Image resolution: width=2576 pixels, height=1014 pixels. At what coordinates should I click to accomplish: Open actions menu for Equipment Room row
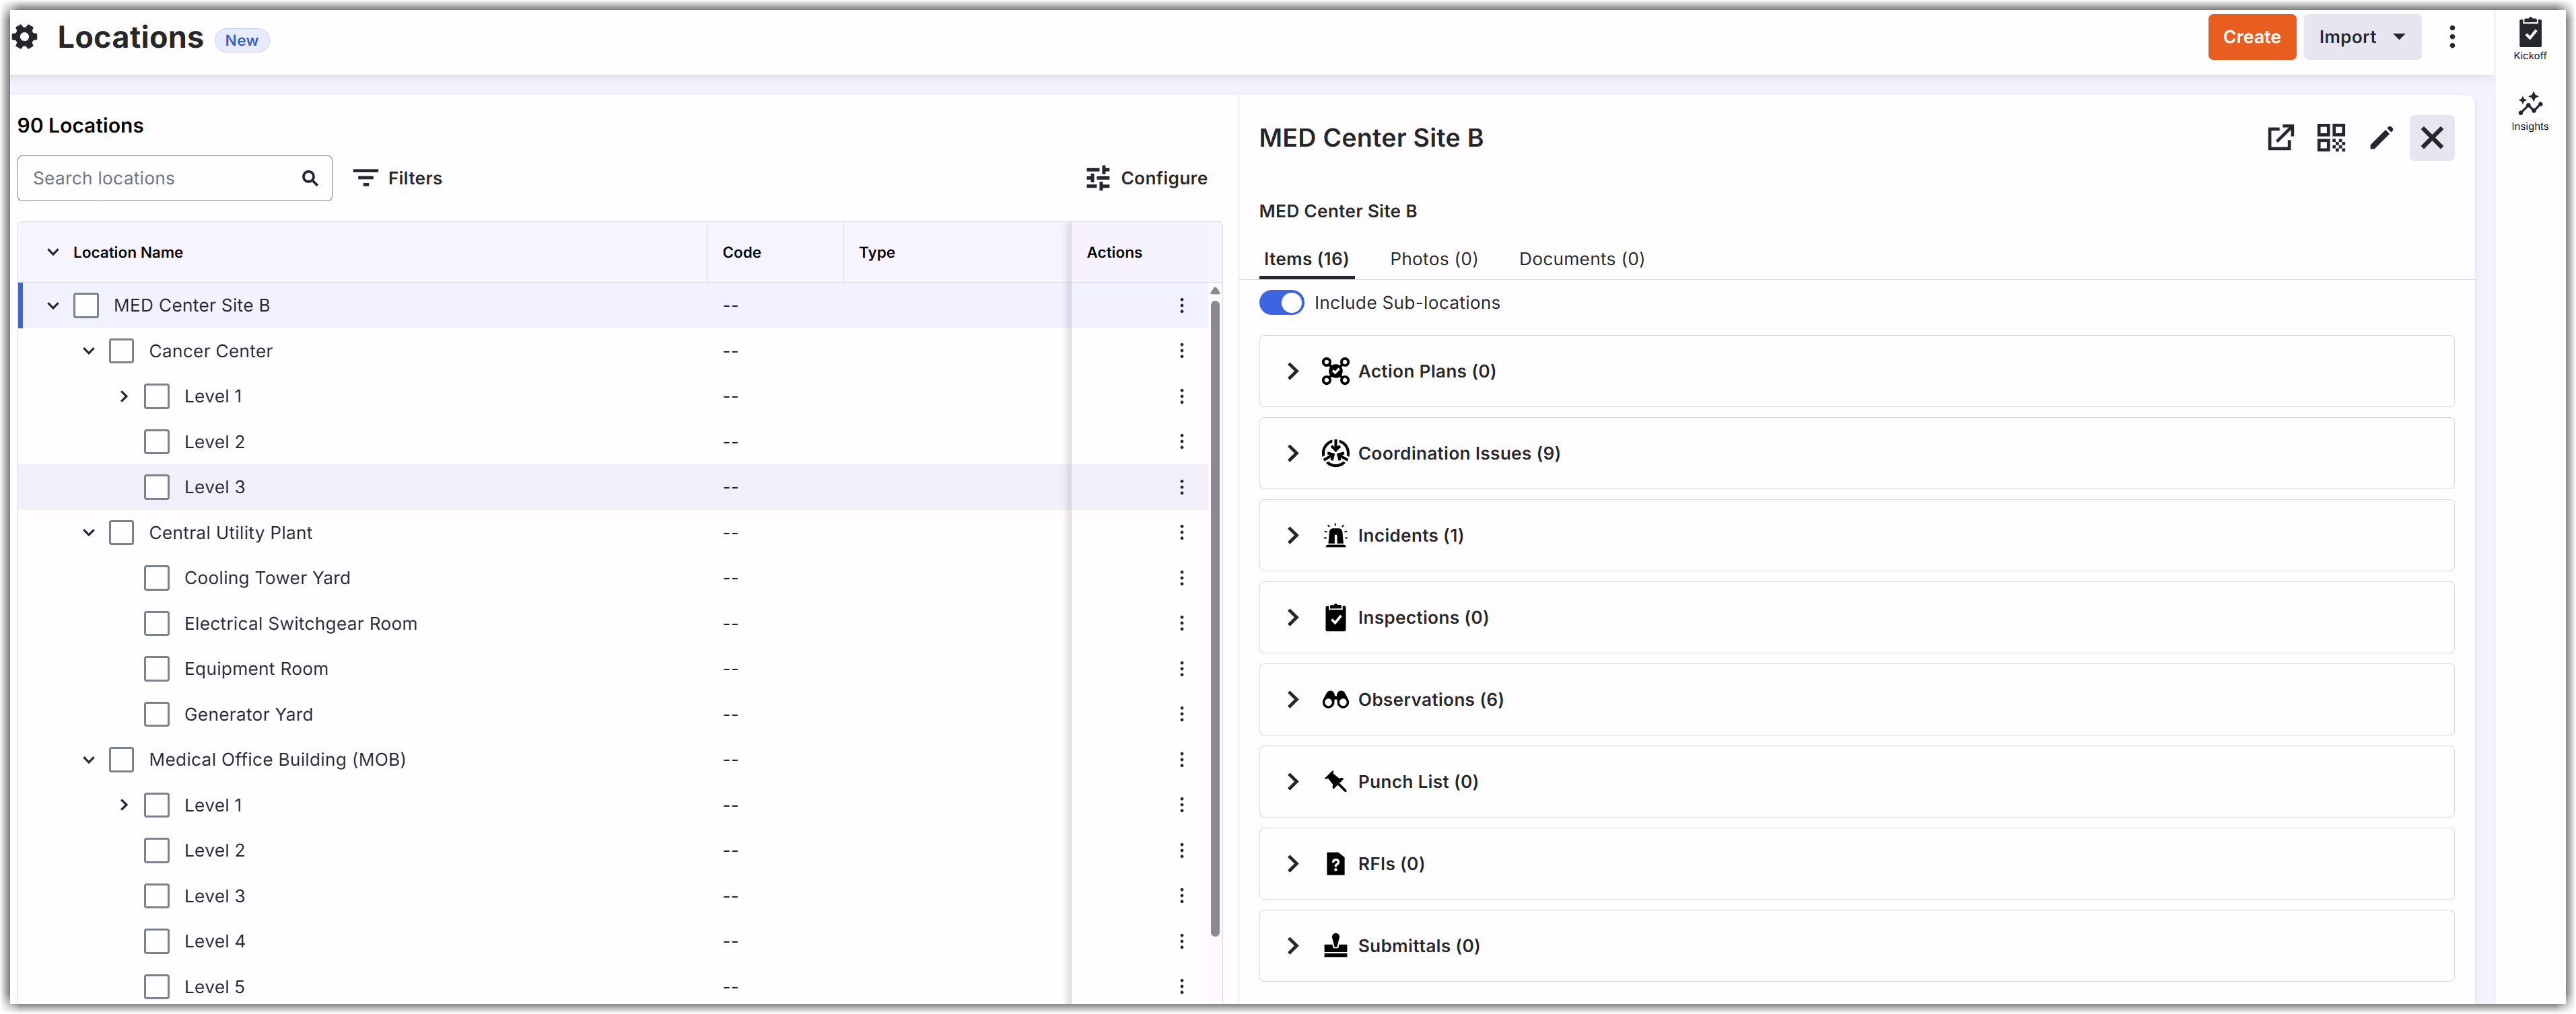click(x=1181, y=668)
